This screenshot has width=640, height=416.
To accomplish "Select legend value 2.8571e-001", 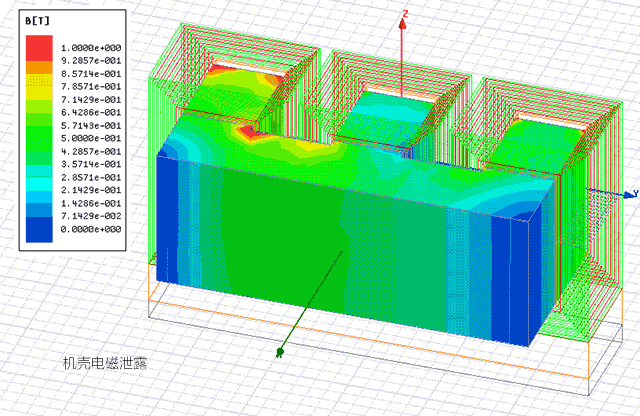I will [x=91, y=177].
